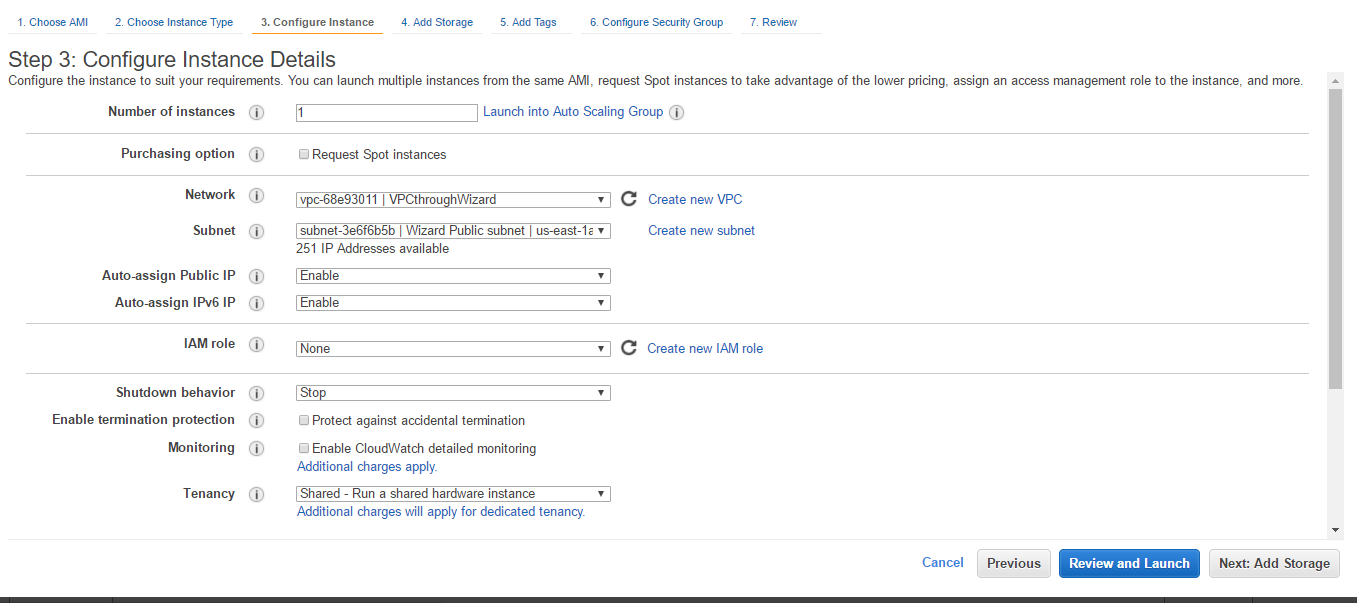Show info for Auto-assign Public IP

256,277
